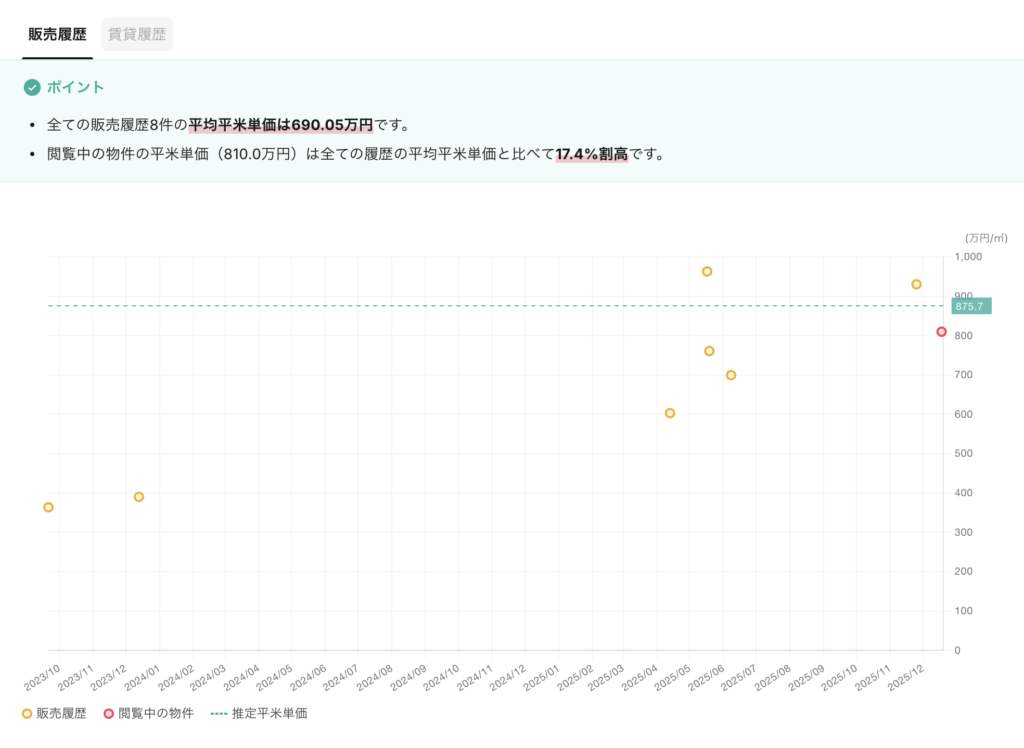Click the yellow data point near 760万円
The width and height of the screenshot is (1024, 748).
[709, 351]
